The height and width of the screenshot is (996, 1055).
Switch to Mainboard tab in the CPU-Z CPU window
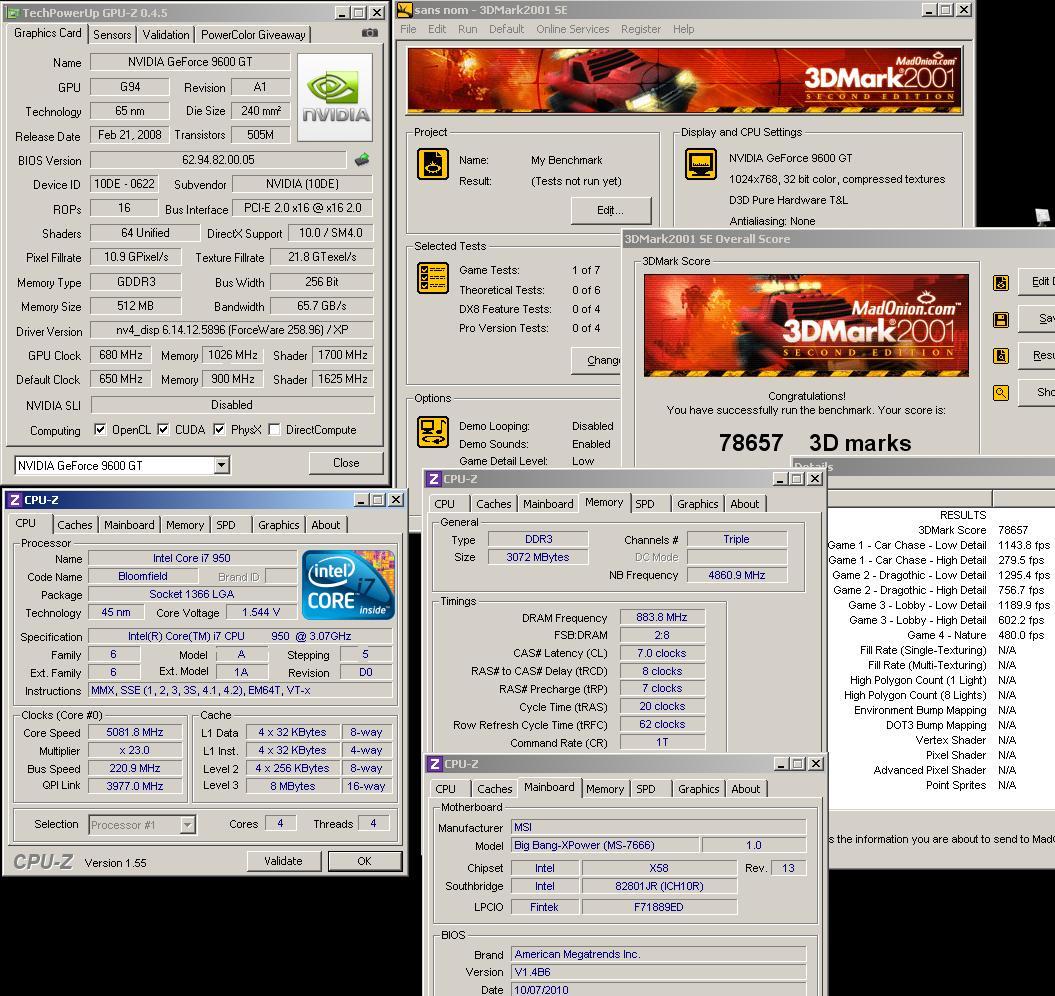point(129,525)
